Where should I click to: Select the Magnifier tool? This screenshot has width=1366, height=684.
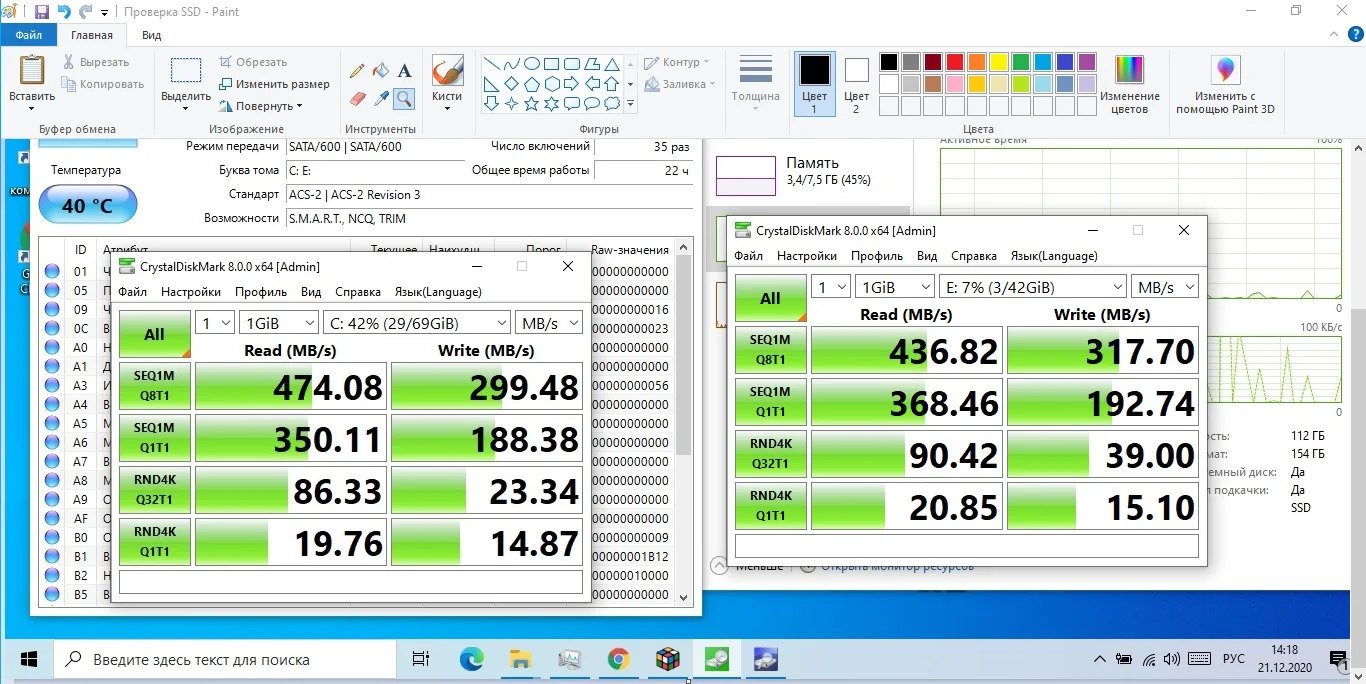(404, 98)
